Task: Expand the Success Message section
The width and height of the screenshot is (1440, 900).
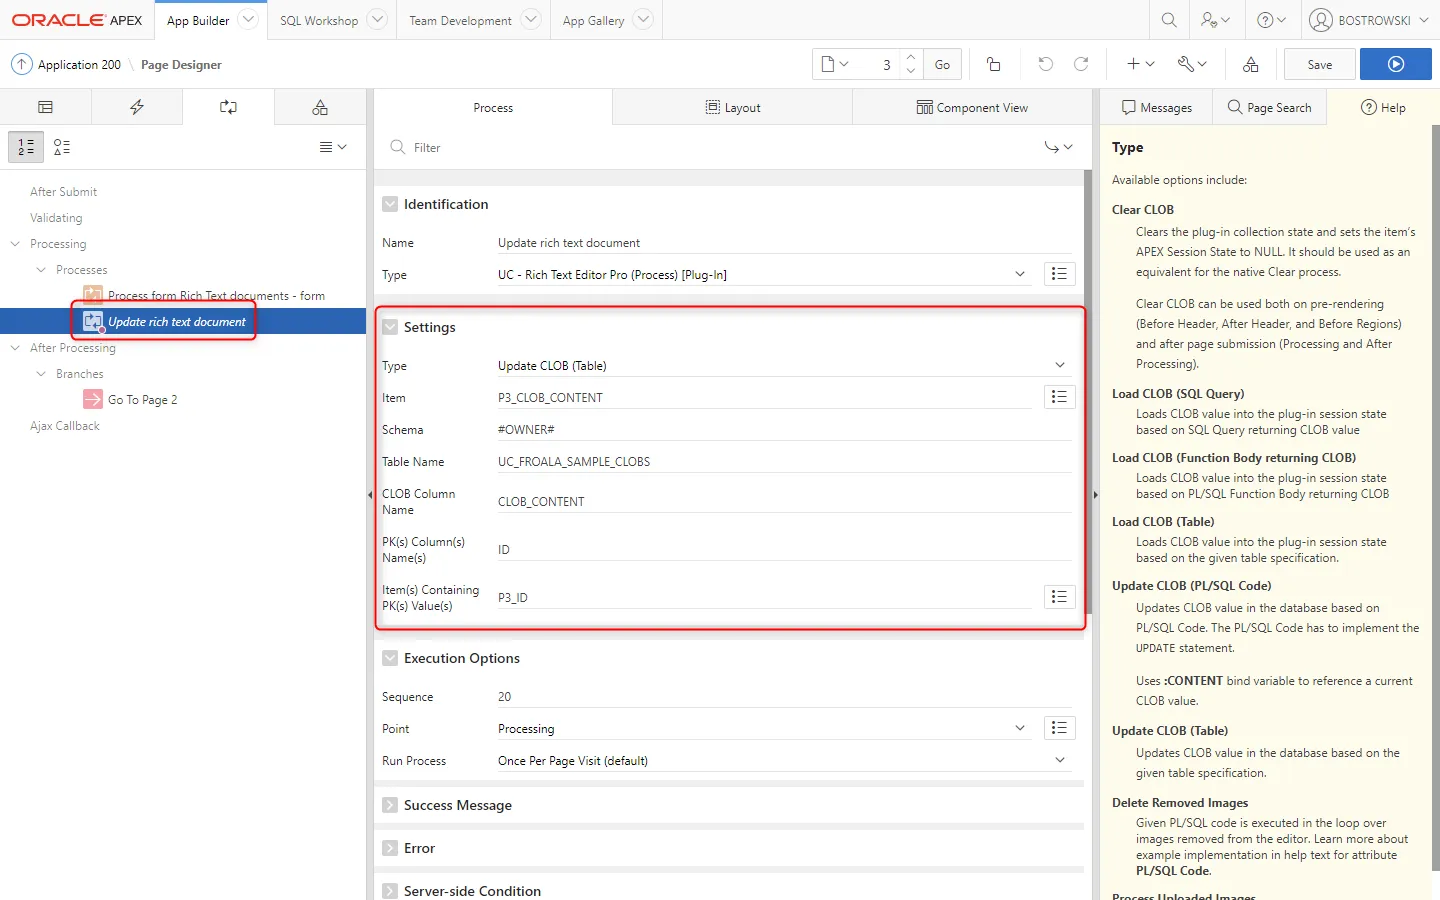Action: 390,805
